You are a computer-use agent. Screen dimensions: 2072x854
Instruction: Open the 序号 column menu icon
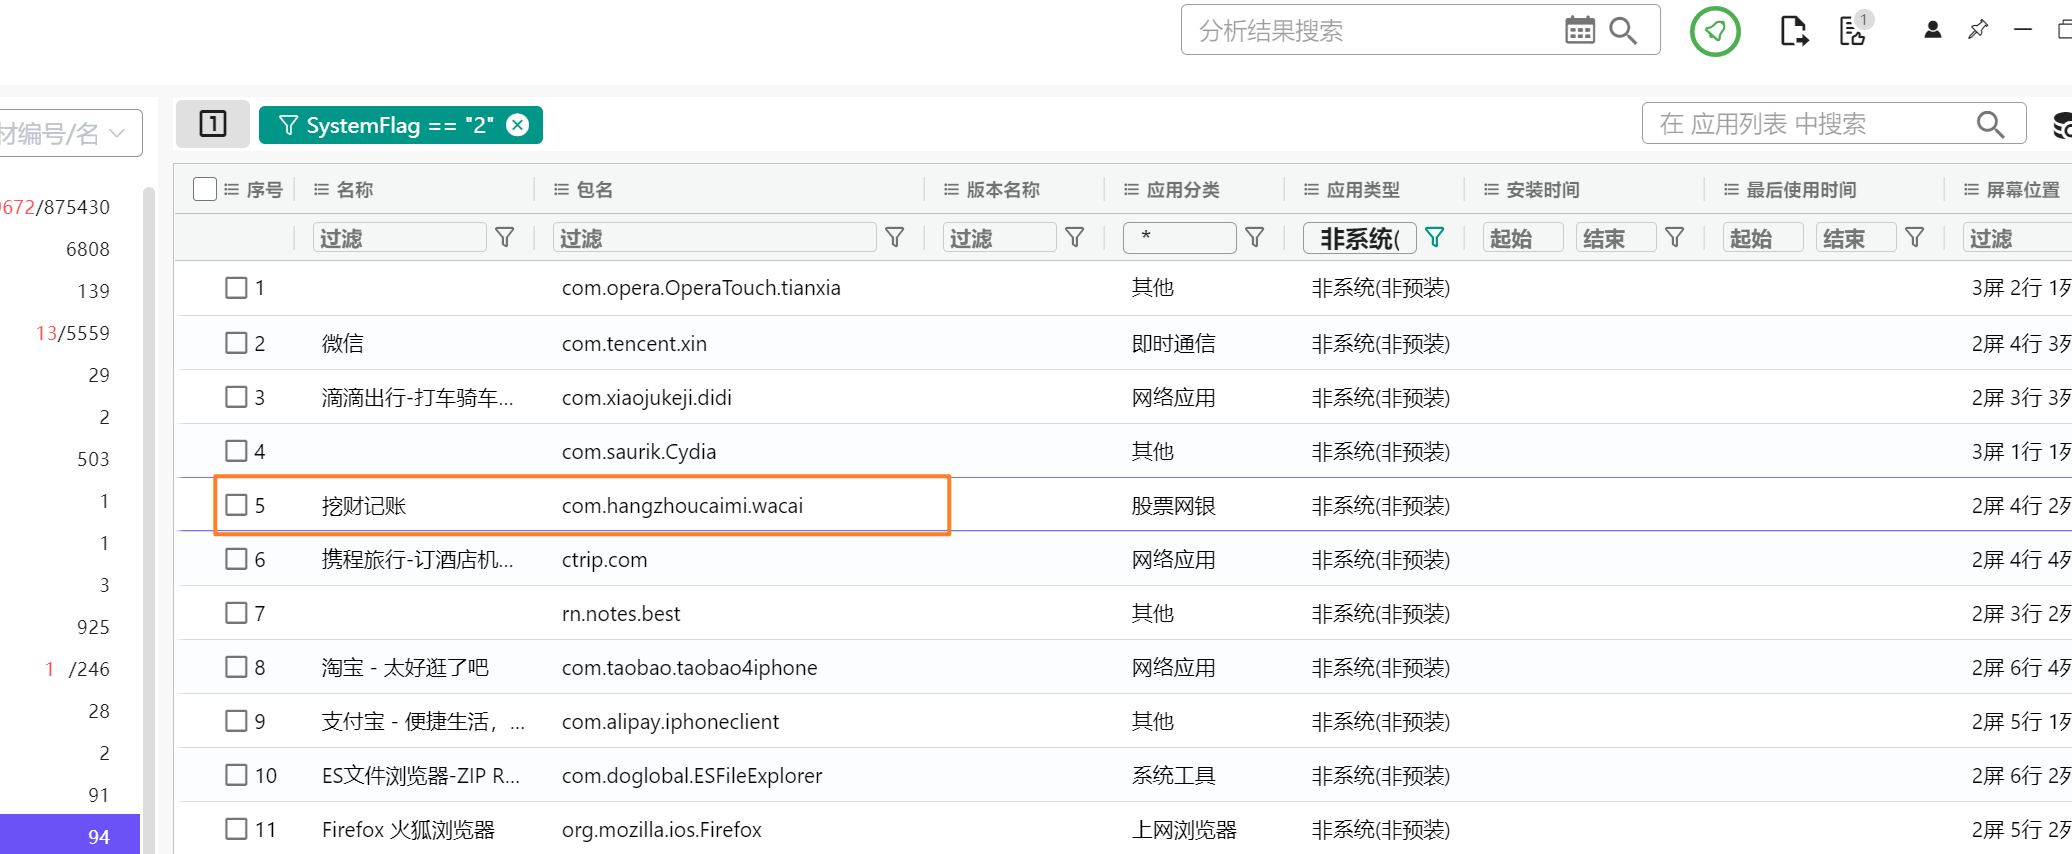click(231, 189)
